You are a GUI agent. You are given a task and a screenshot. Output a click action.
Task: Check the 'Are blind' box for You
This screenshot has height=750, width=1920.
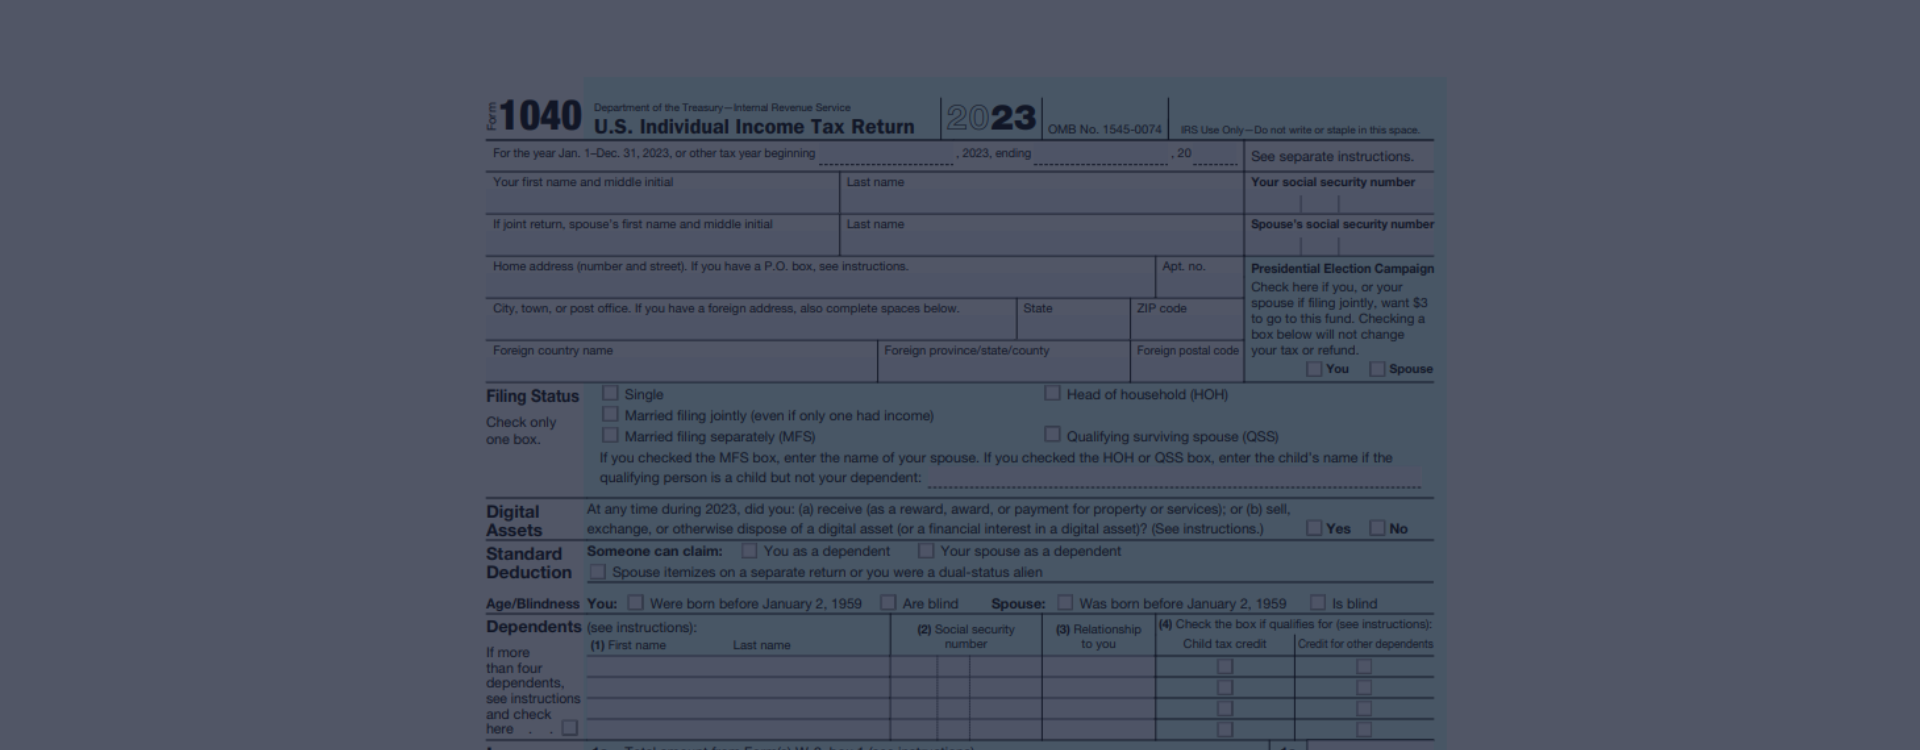pos(888,603)
